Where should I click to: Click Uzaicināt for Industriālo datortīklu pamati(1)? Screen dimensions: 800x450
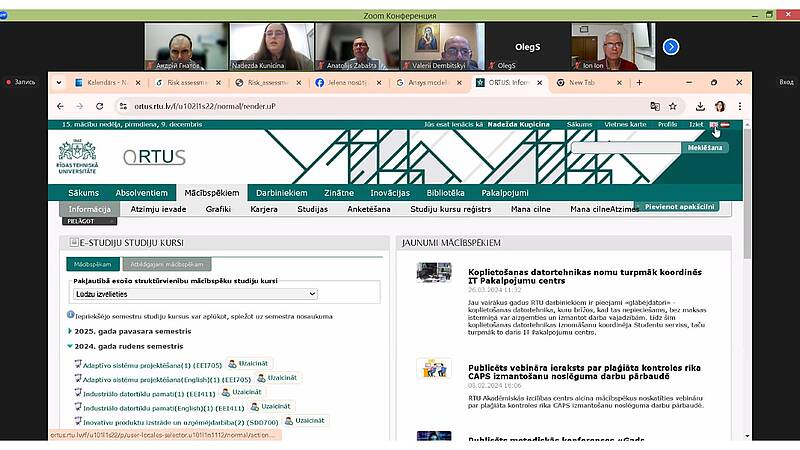(x=242, y=392)
